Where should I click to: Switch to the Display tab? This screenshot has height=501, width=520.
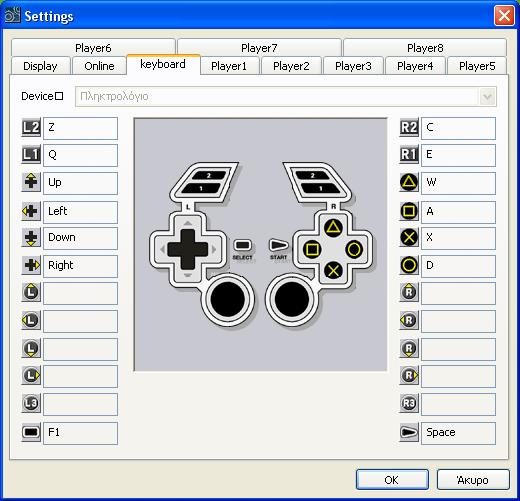40,66
